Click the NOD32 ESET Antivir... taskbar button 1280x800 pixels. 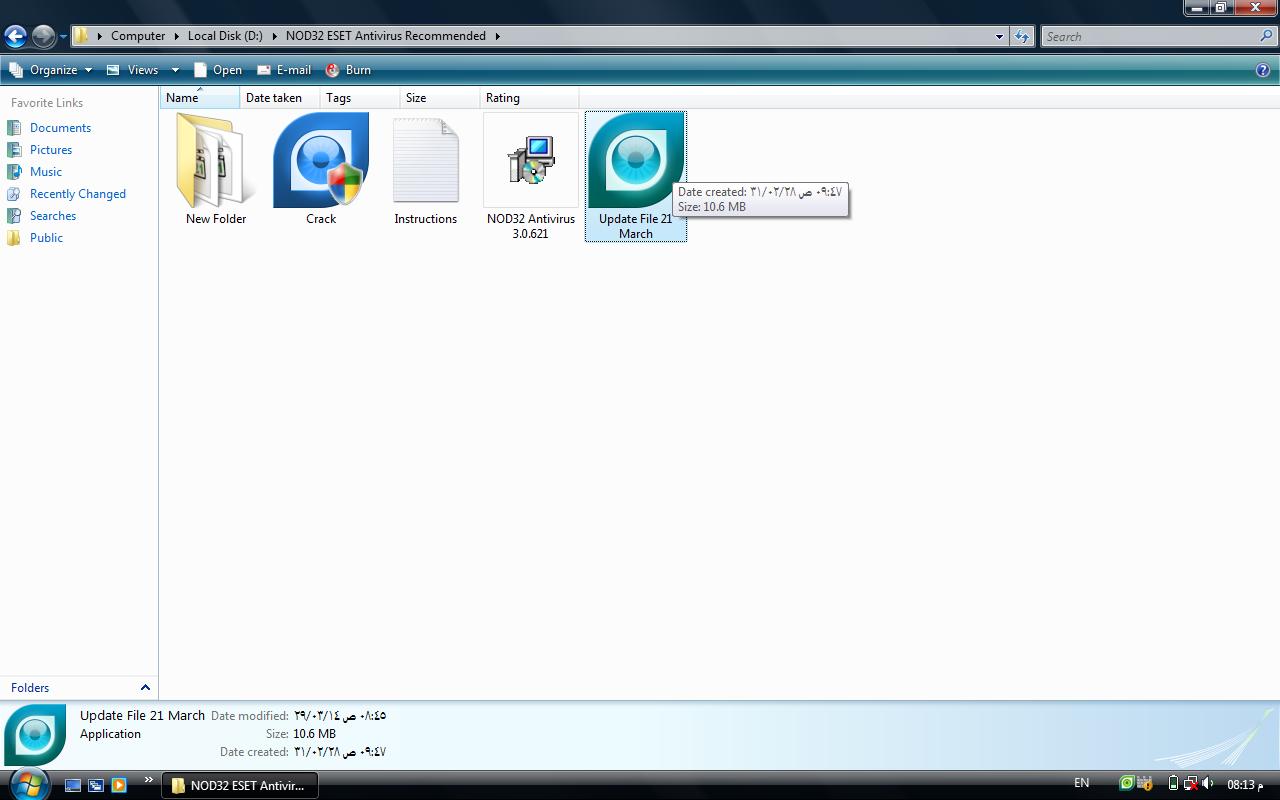pos(240,785)
